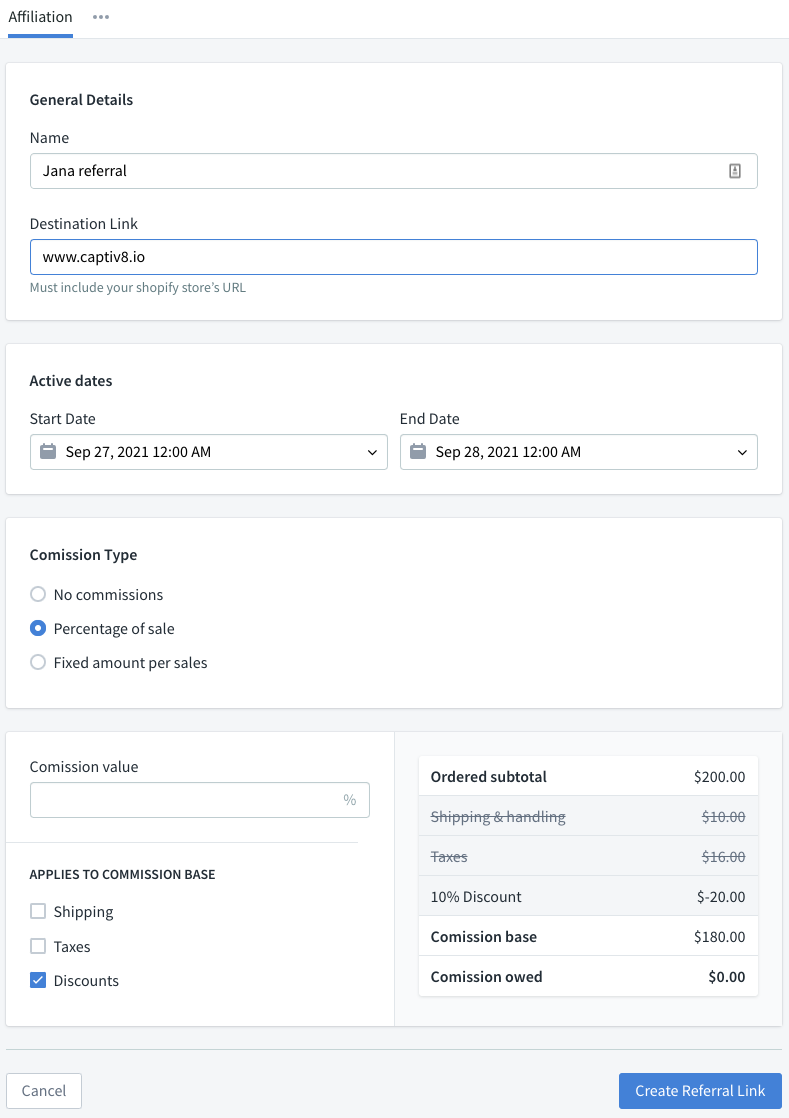789x1118 pixels.
Task: Switch to the Affiliation tab
Action: pyautogui.click(x=40, y=17)
